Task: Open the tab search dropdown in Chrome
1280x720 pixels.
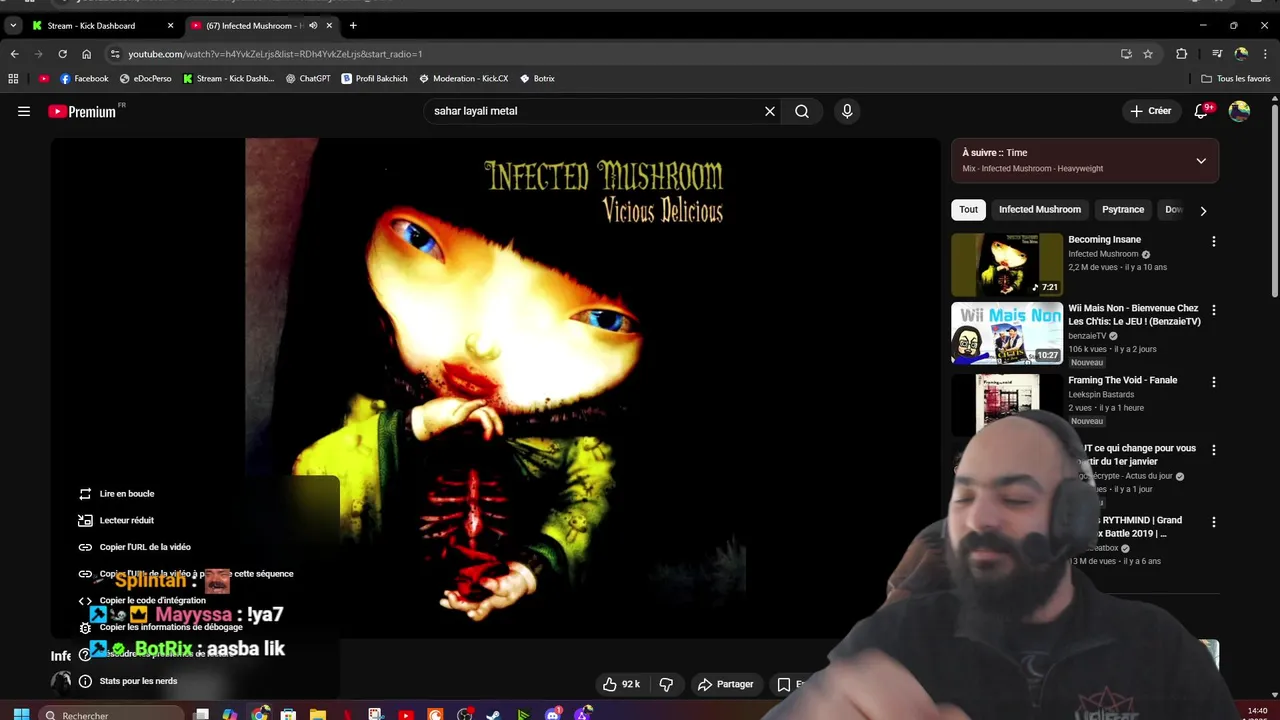Action: (13, 25)
